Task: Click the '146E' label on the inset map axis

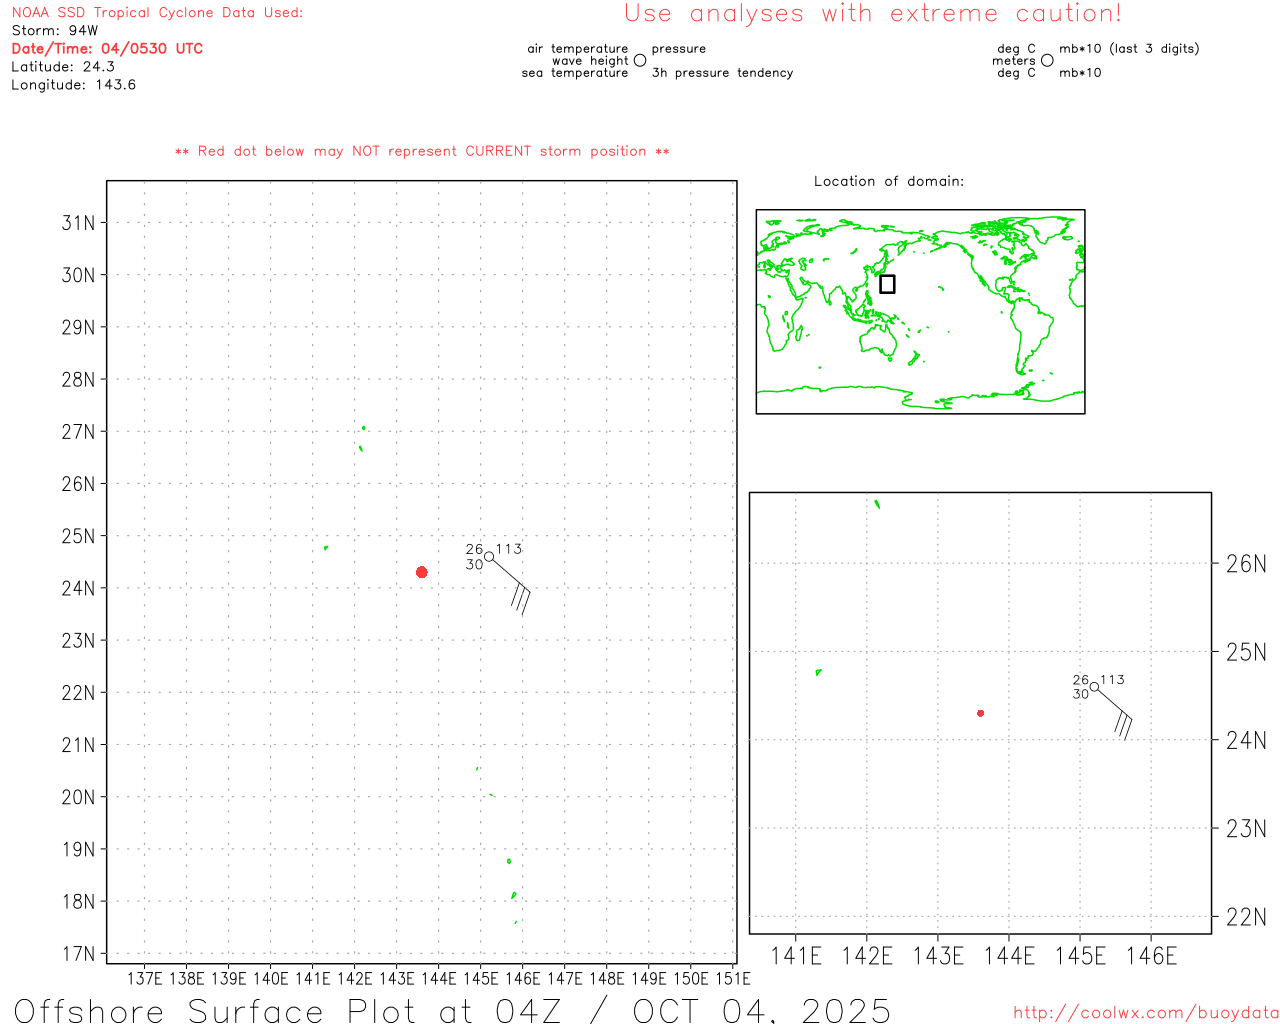Action: [1151, 956]
